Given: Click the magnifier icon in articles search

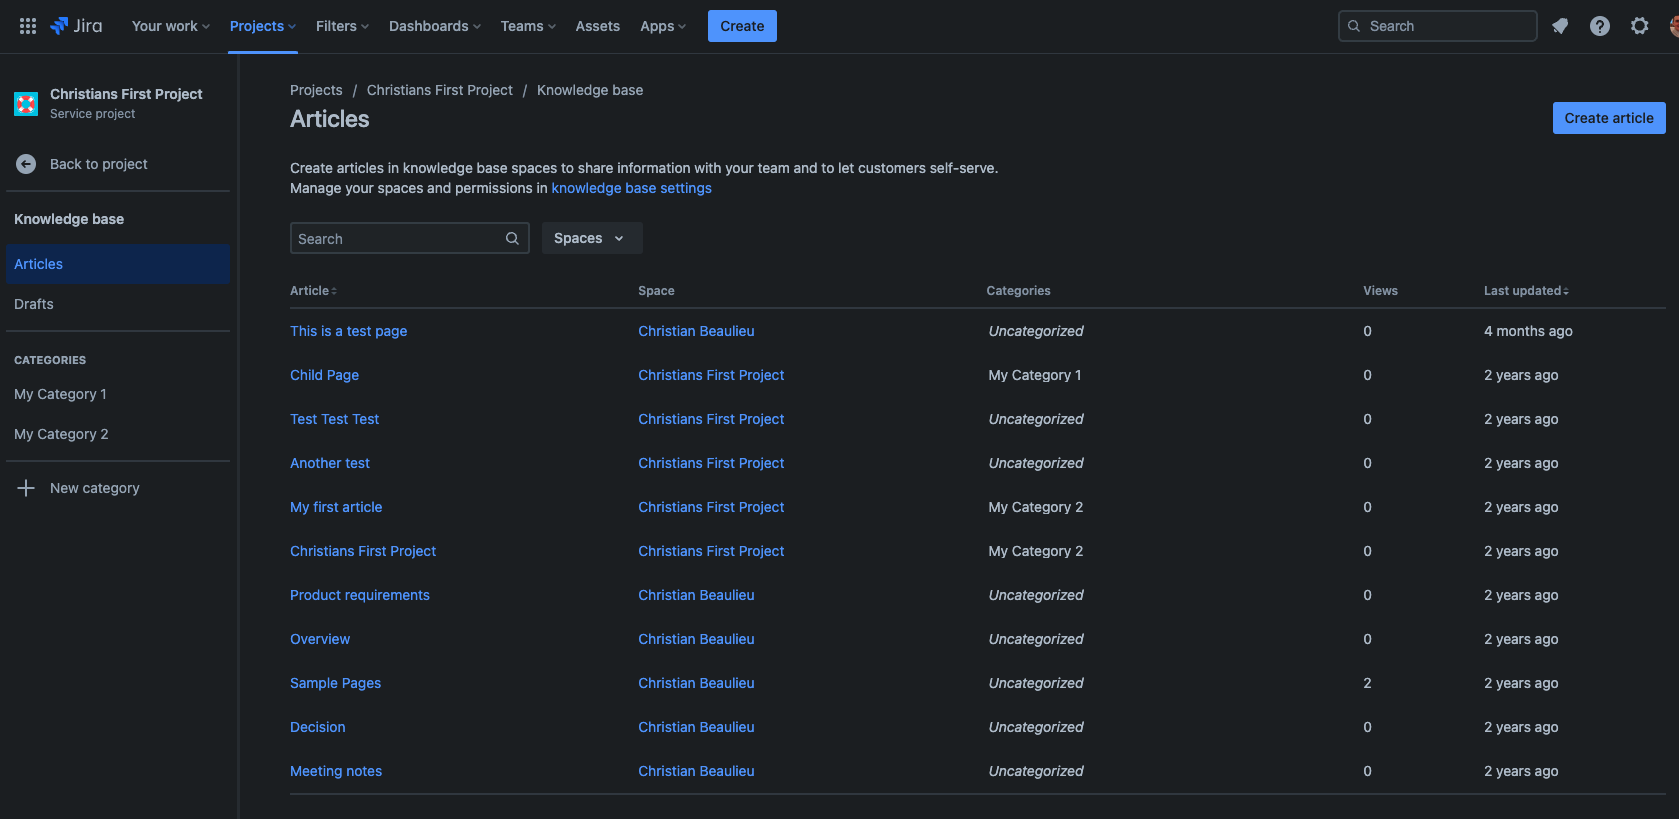Looking at the screenshot, I should (x=512, y=238).
